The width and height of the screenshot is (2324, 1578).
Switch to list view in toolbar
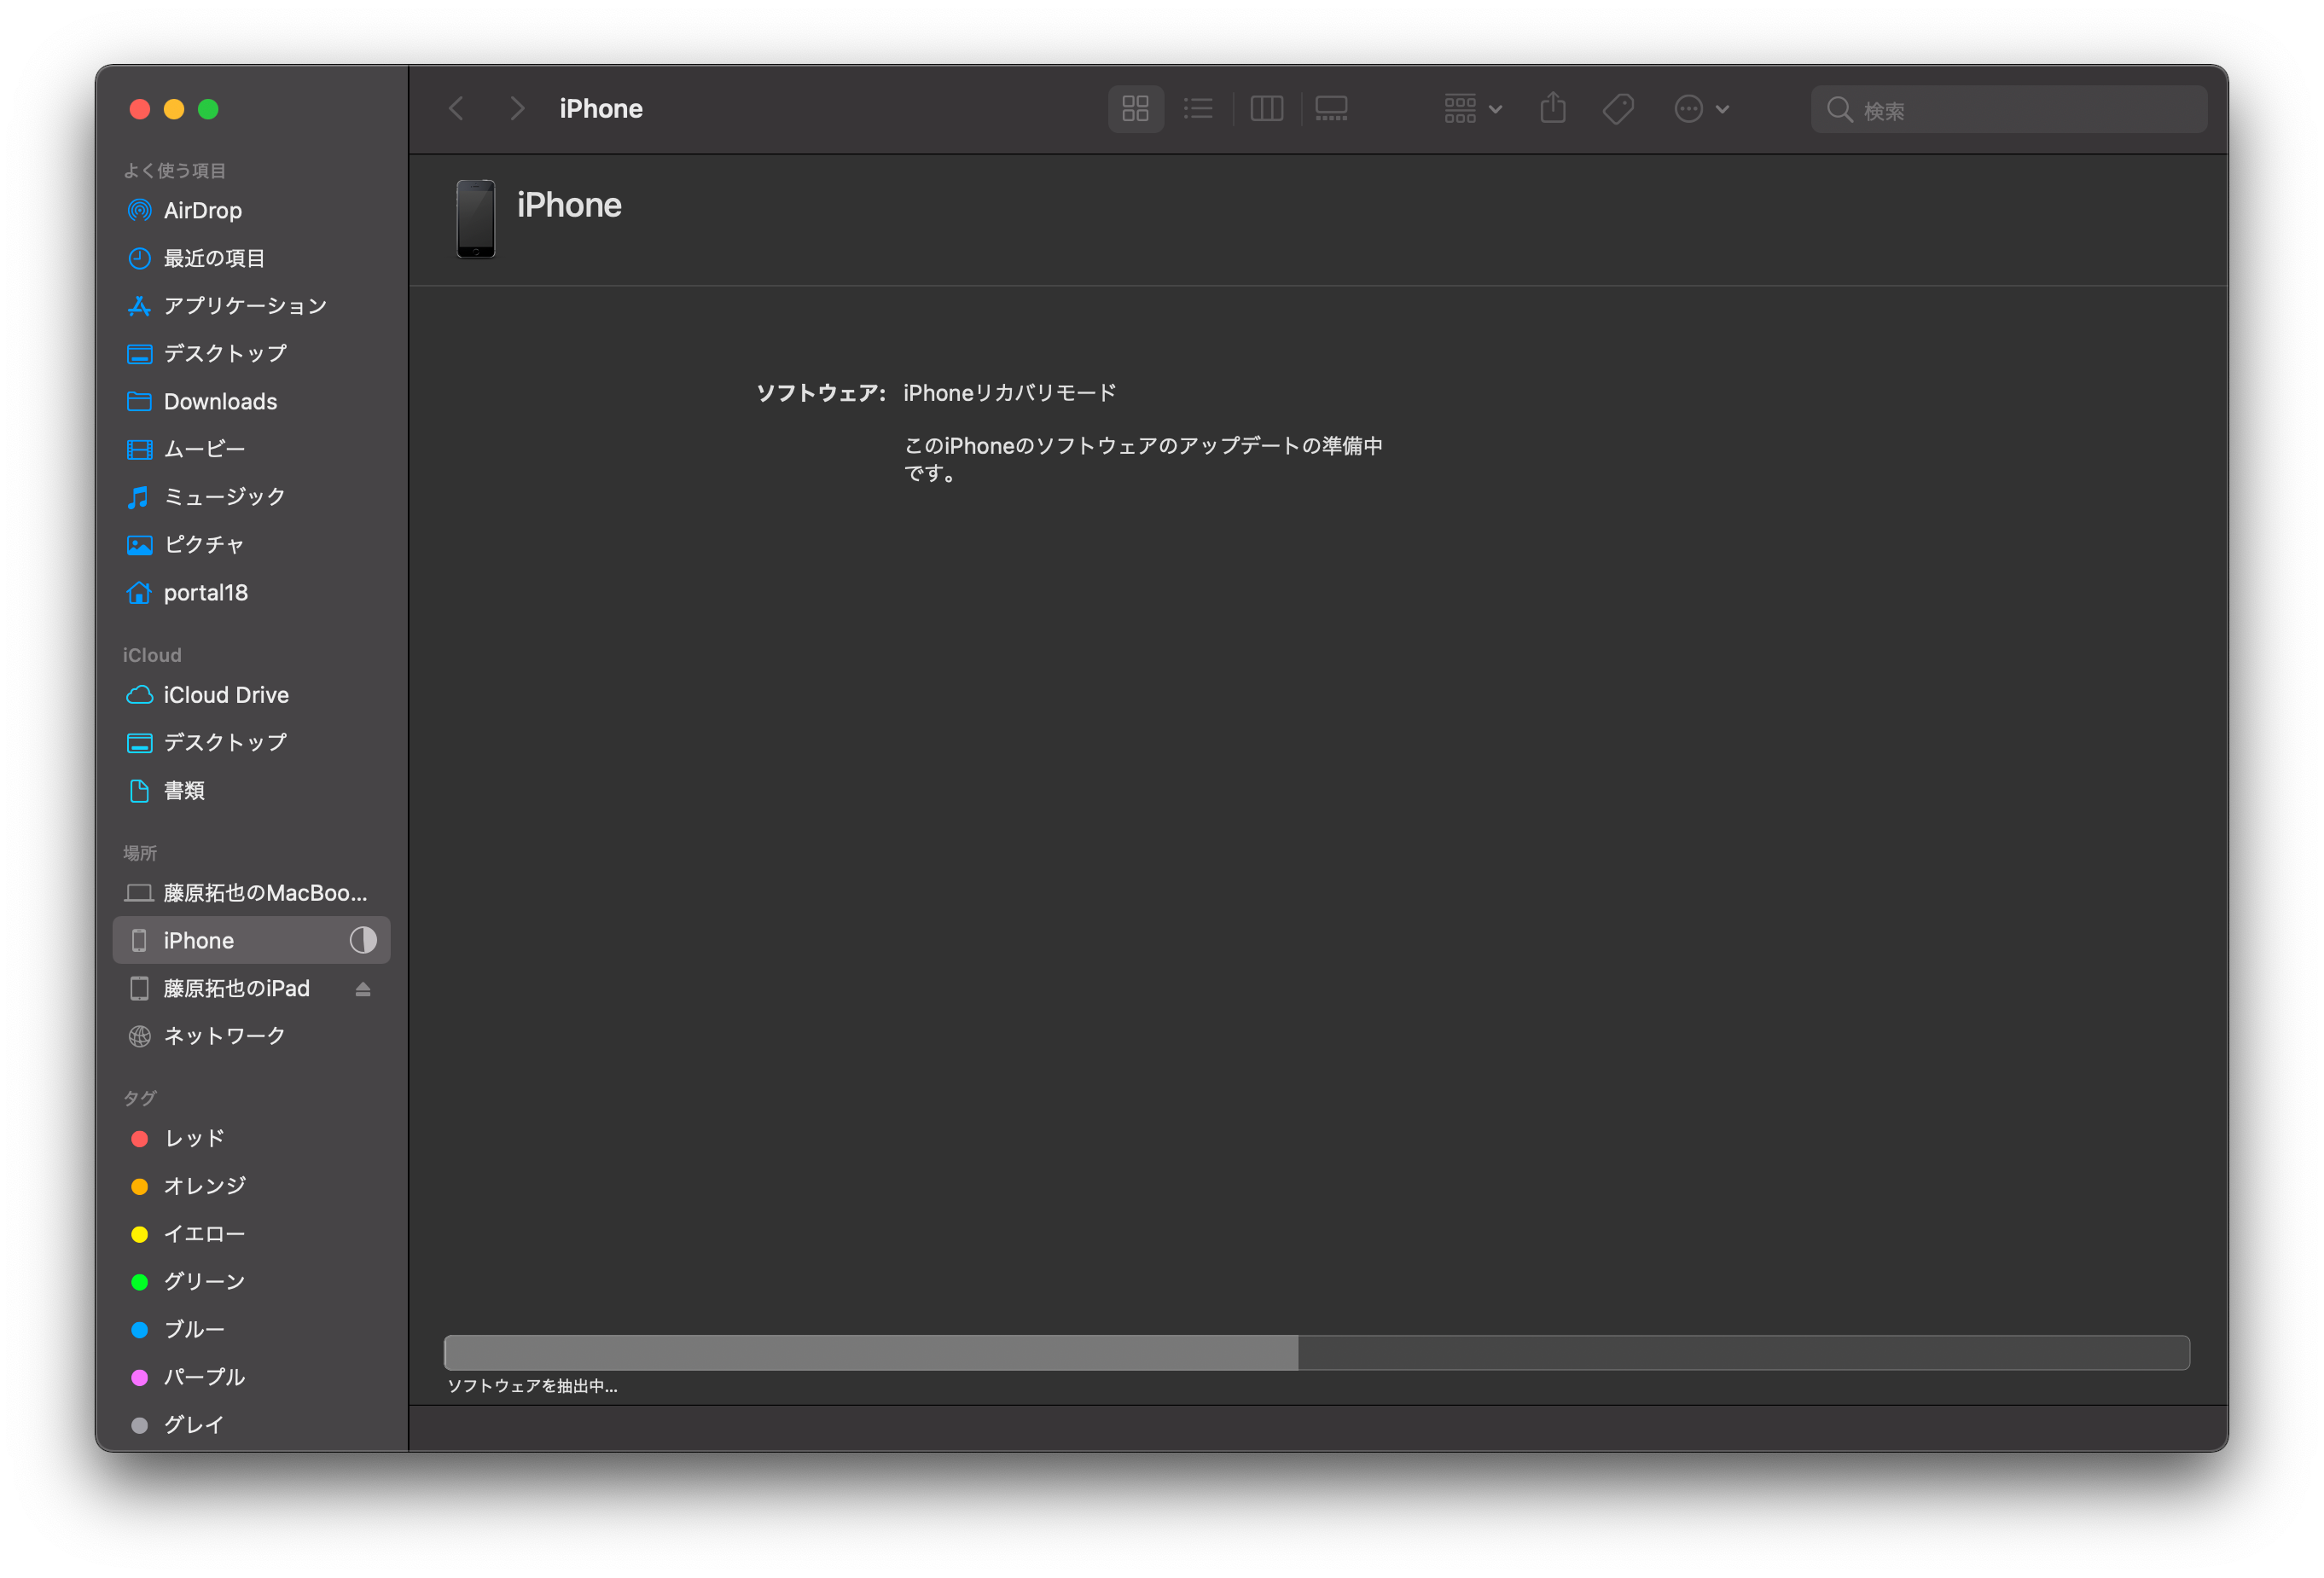(1198, 108)
